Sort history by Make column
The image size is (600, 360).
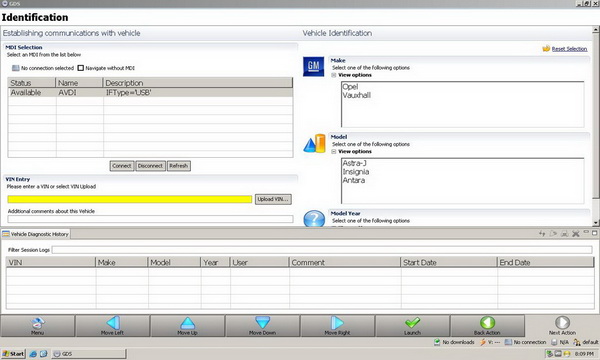pyautogui.click(x=122, y=262)
